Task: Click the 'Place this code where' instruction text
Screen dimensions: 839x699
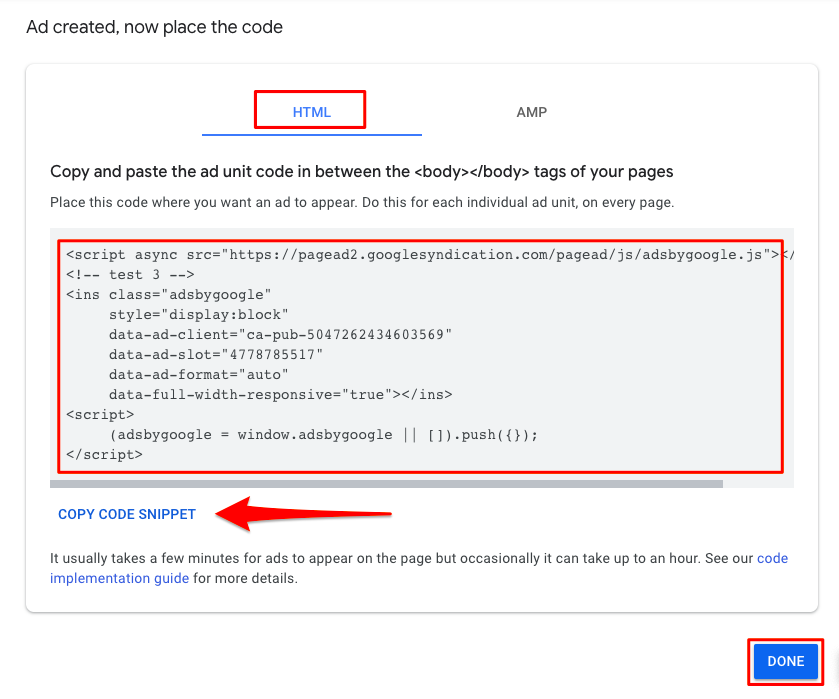Action: (362, 202)
